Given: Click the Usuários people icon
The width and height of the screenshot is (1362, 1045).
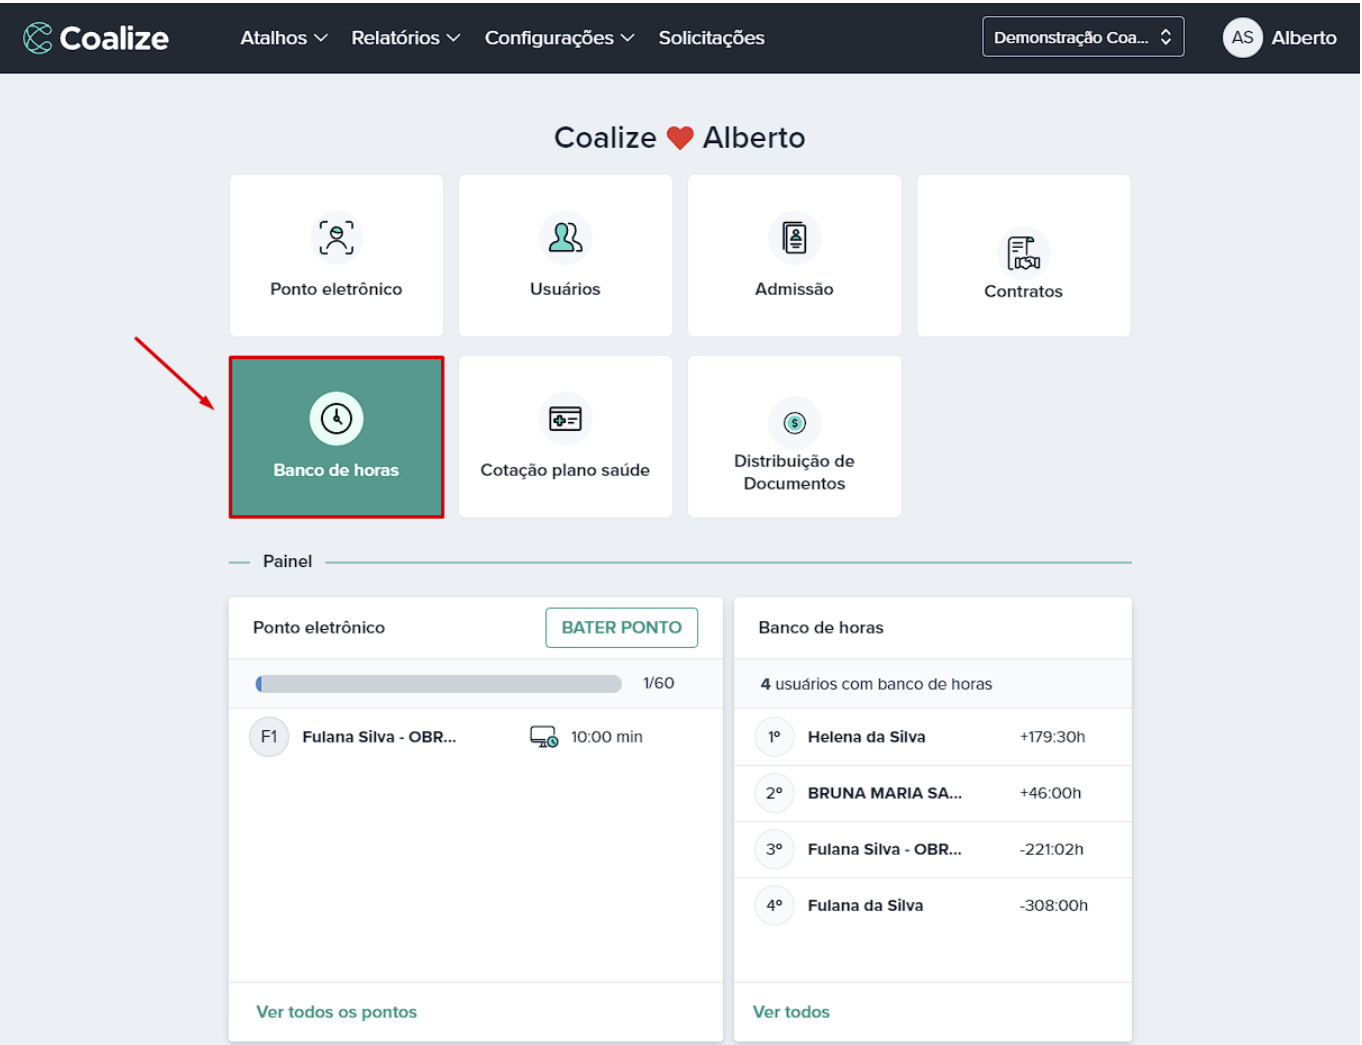Looking at the screenshot, I should pyautogui.click(x=565, y=238).
